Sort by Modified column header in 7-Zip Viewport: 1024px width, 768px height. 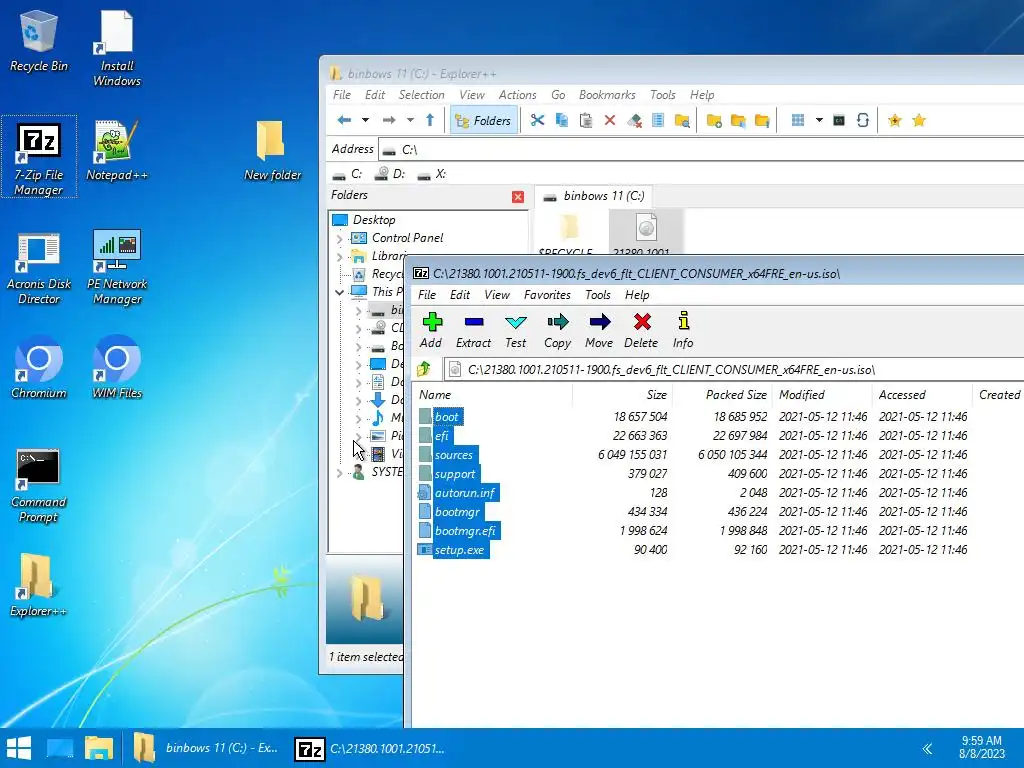822,394
